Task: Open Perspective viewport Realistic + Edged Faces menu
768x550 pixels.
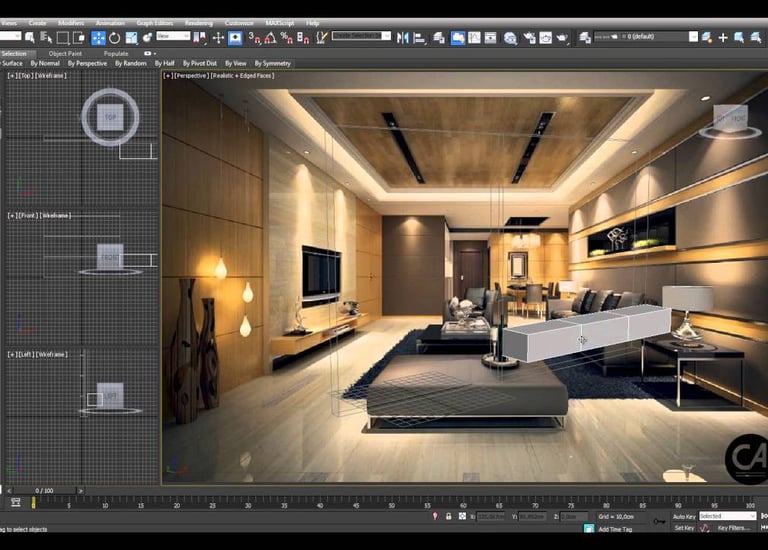Action: click(243, 75)
